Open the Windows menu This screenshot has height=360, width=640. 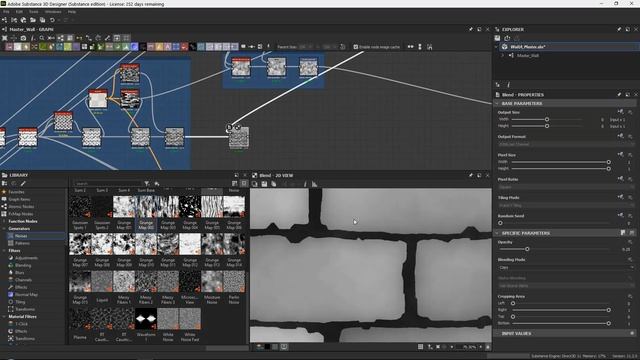(53, 12)
